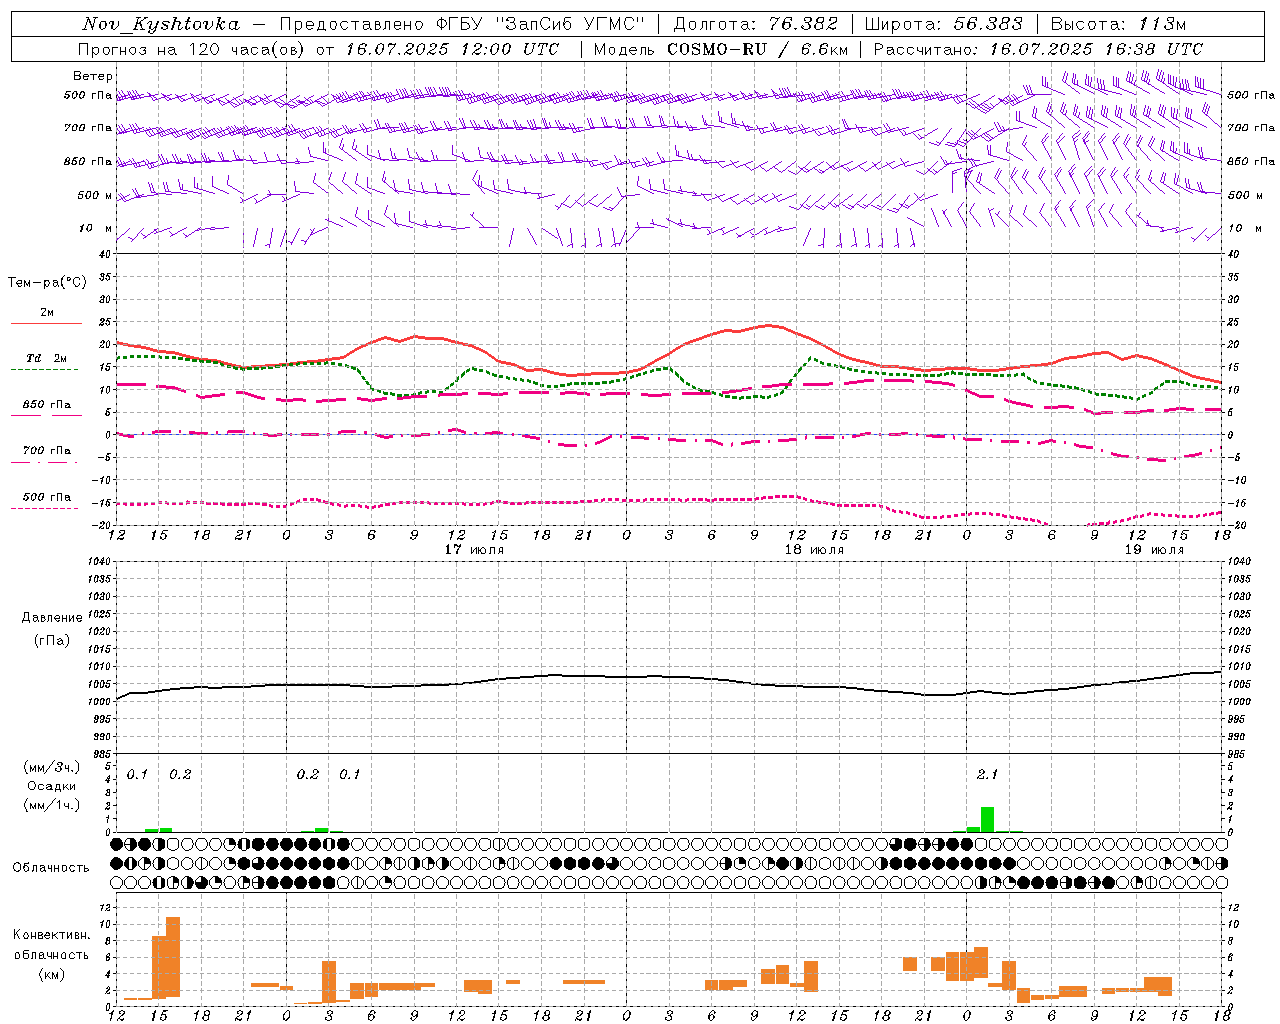Viewport: 1280px width, 1024px height.
Task: Click the Td 2м dew point legend entry
Action: coord(46,358)
